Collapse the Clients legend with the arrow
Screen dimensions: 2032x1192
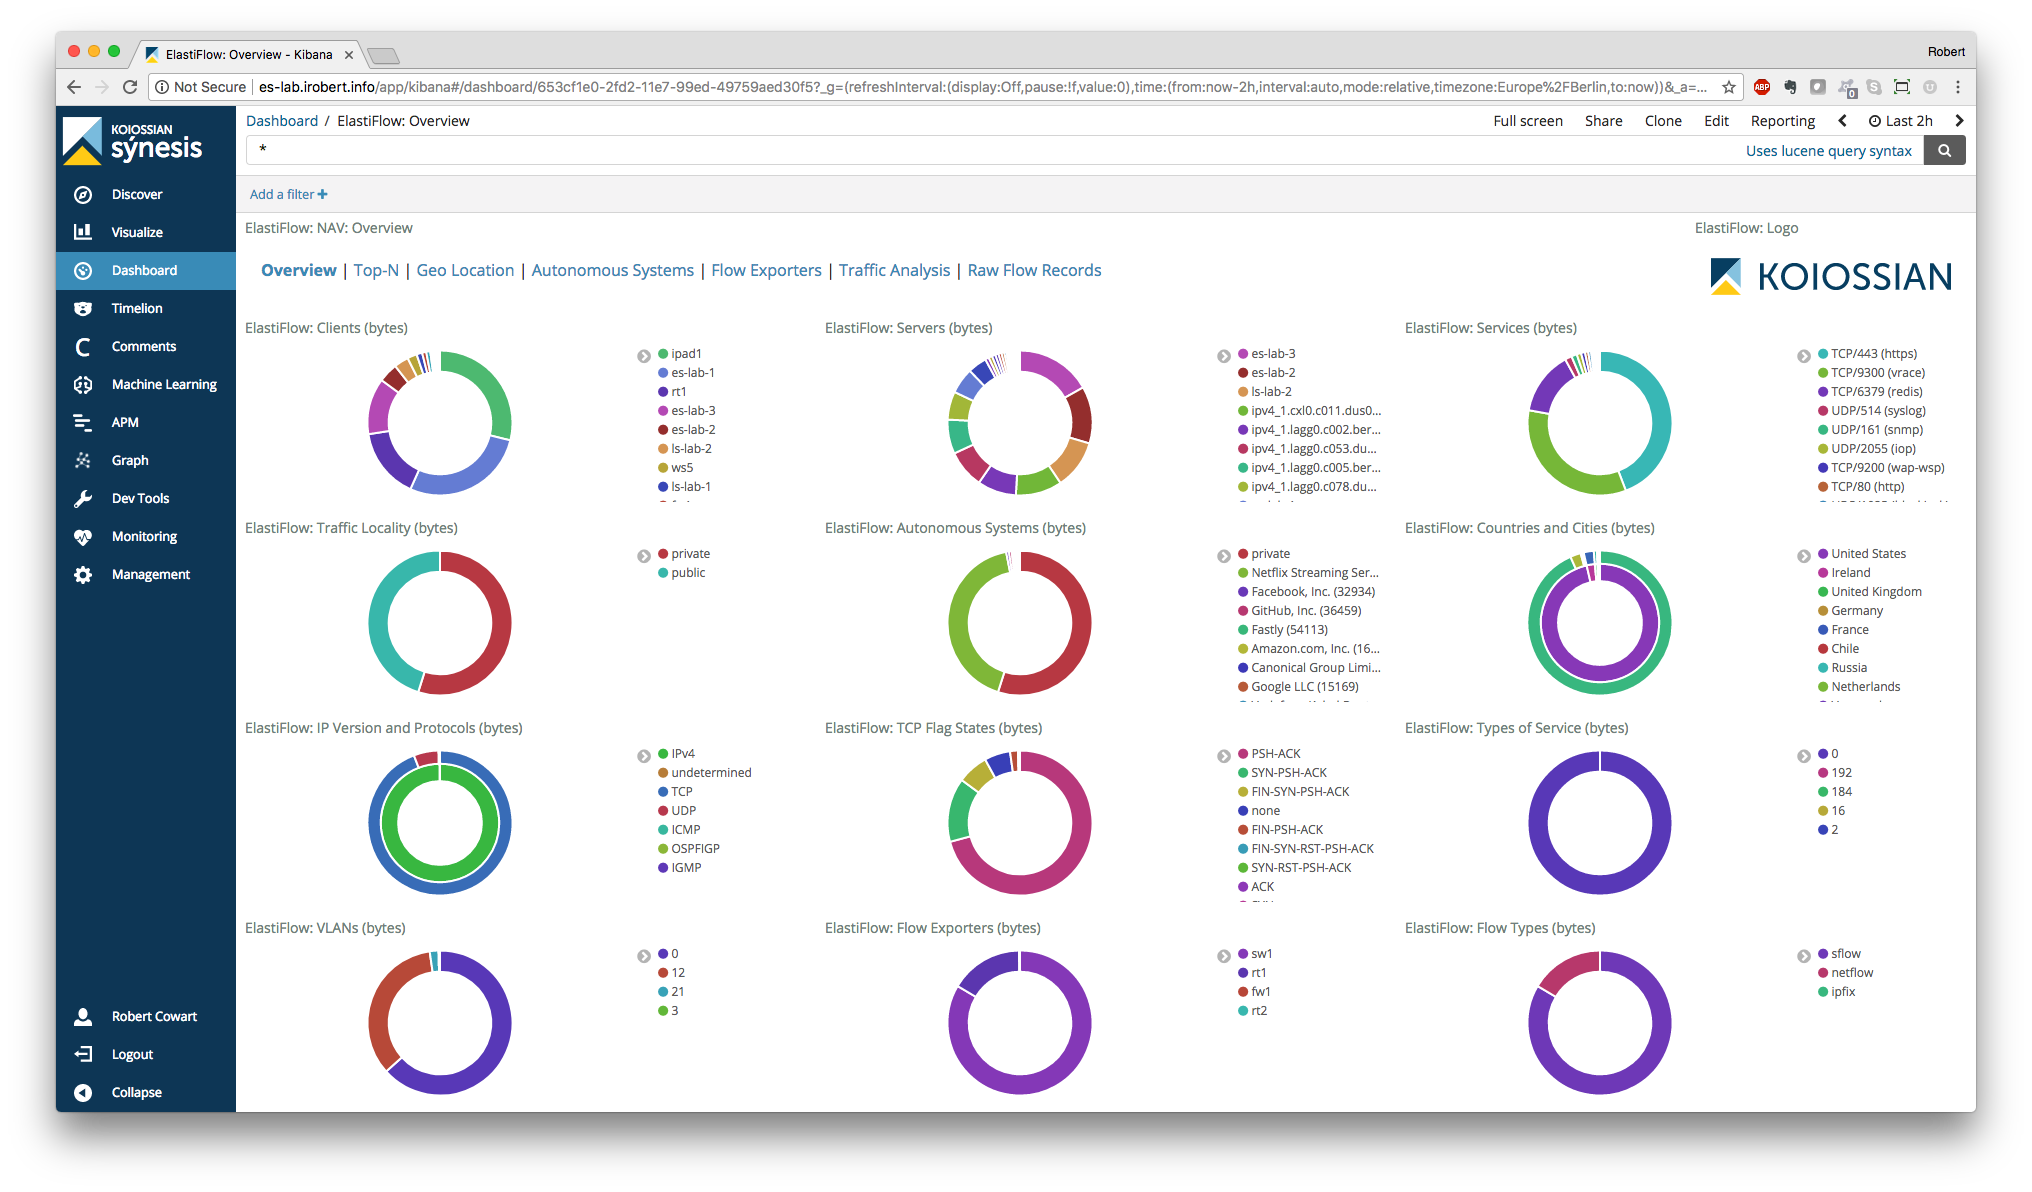[x=644, y=356]
